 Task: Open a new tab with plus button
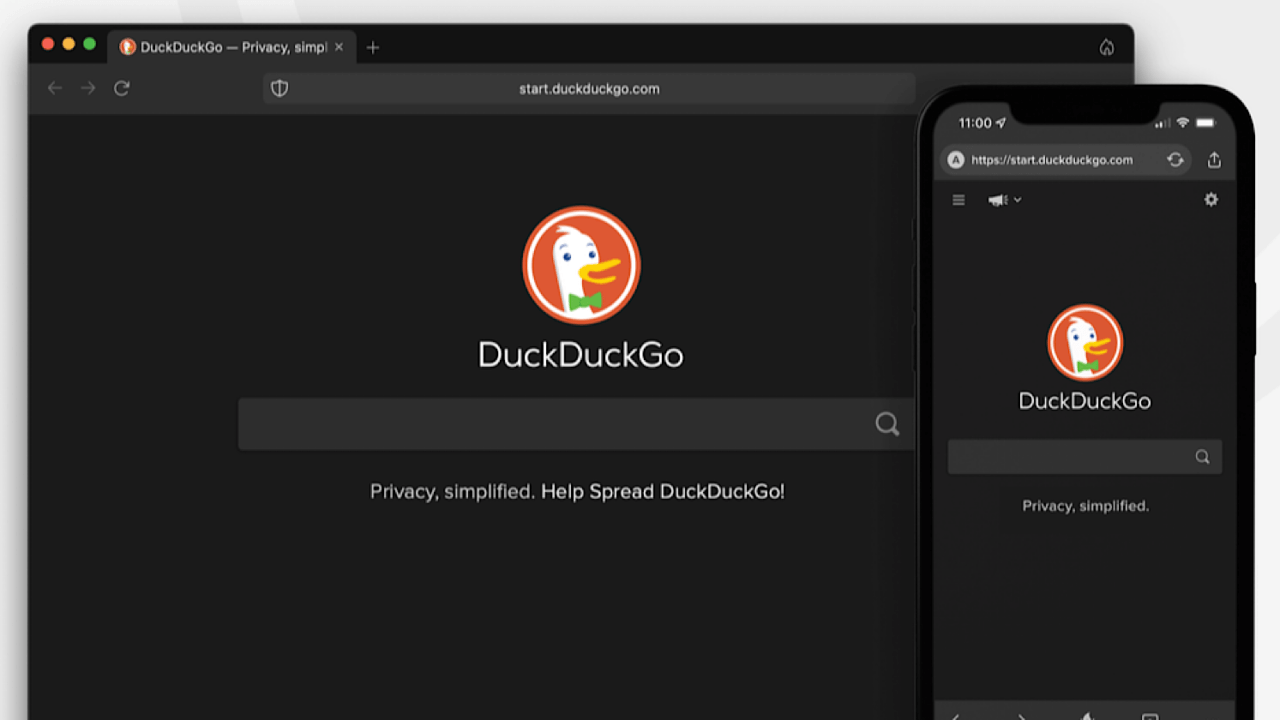point(373,47)
